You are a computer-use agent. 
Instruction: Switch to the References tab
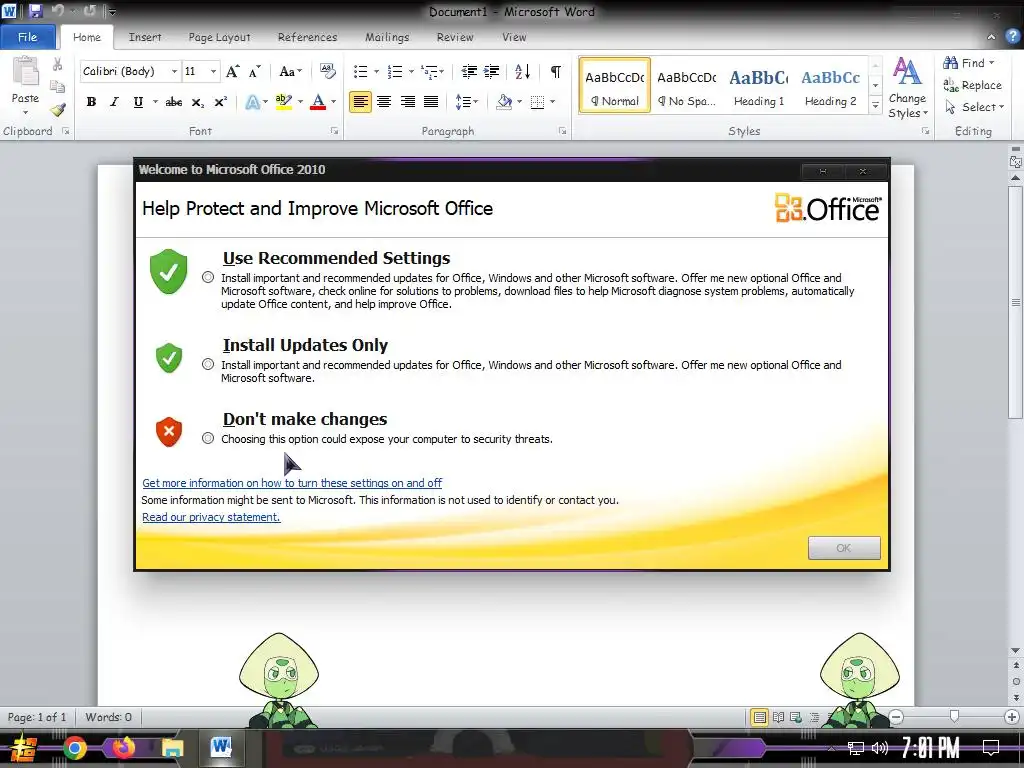coord(308,37)
